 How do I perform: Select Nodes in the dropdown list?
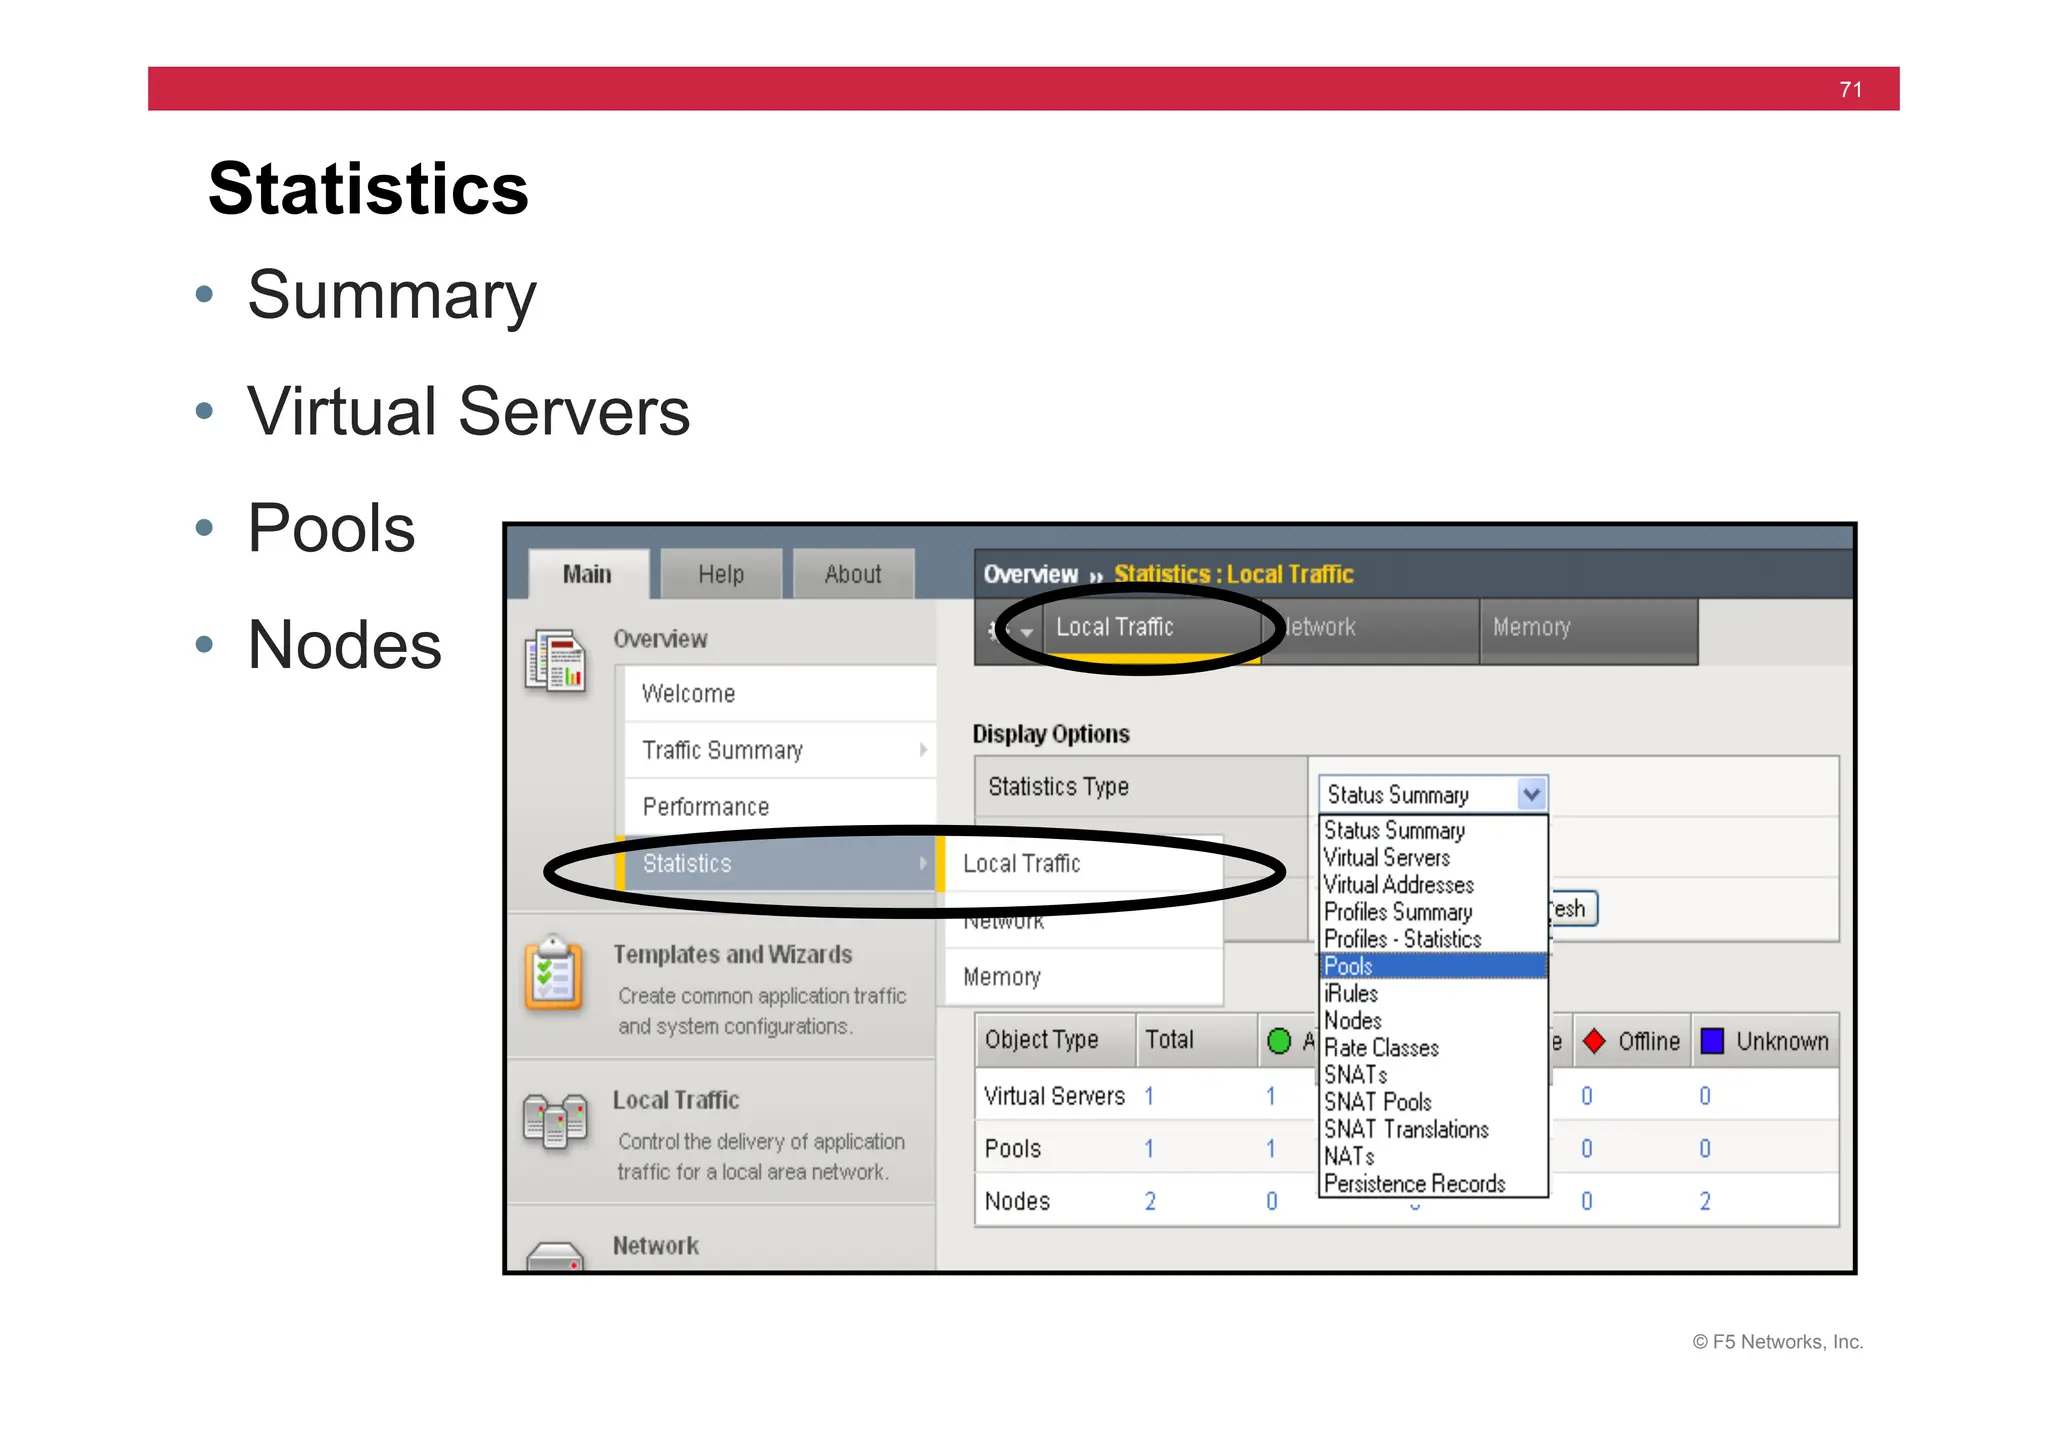tap(1433, 1021)
